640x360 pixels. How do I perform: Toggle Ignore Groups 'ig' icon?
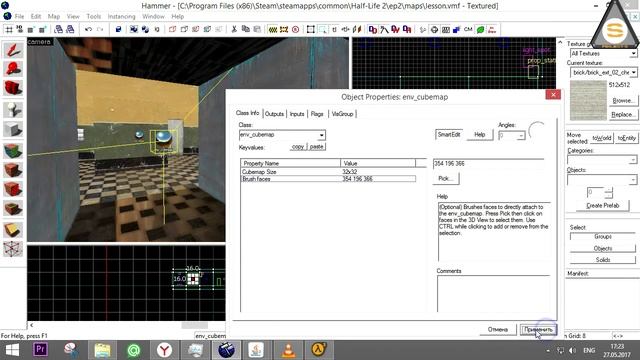157,29
